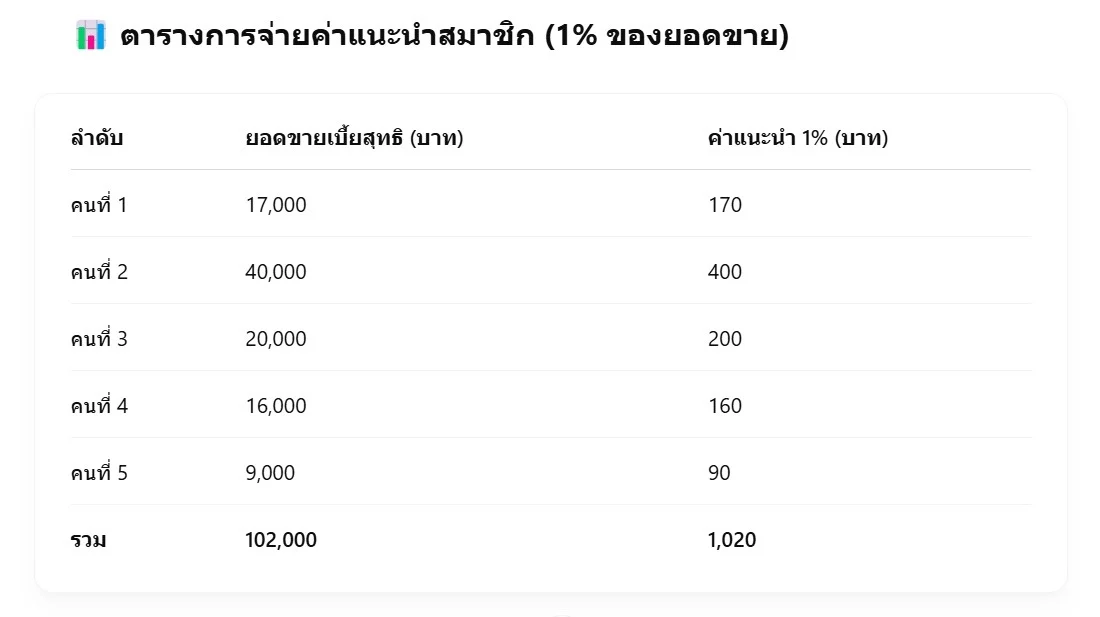Select the "คนที่ 5" row label
Viewport: 1100px width, 617px height.
click(99, 473)
